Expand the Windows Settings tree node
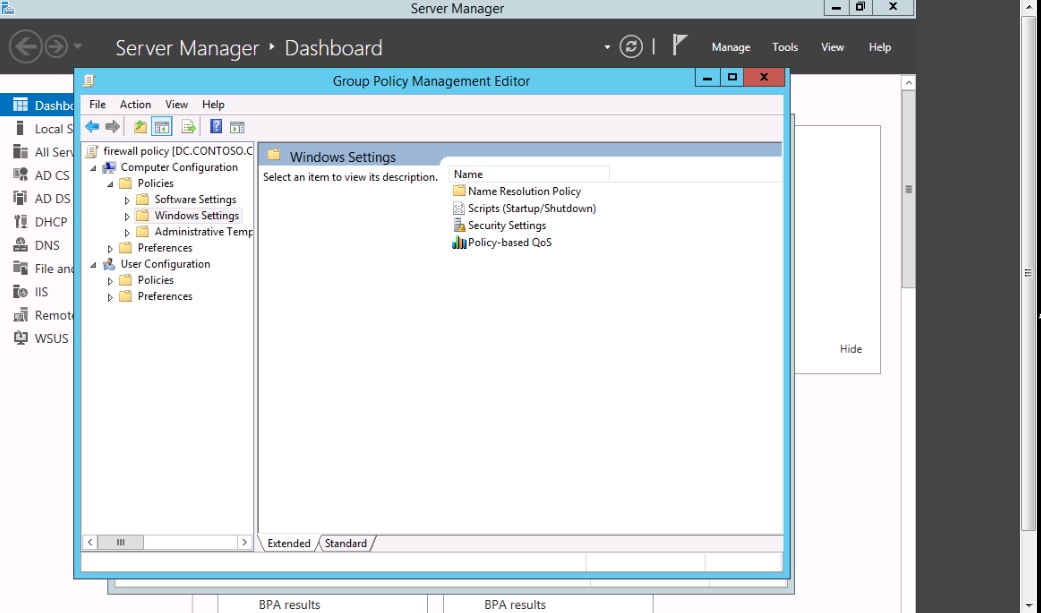 (127, 217)
